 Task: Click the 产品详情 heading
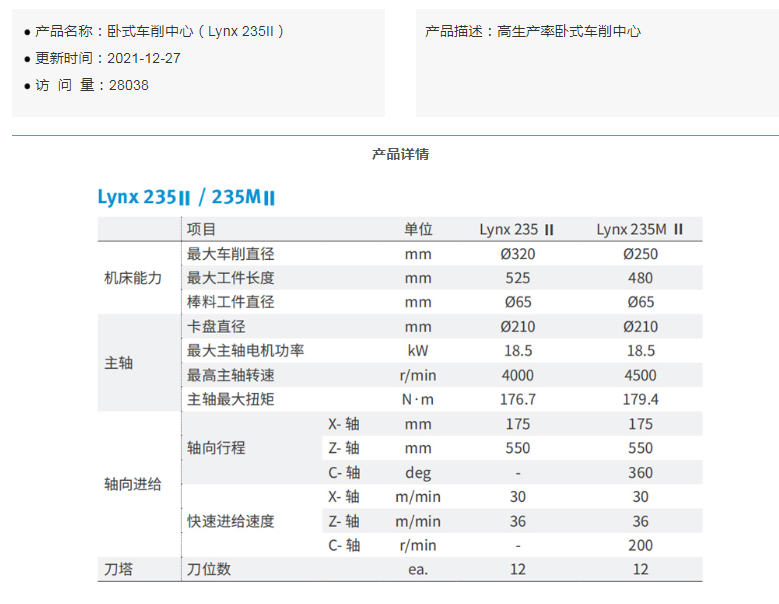click(400, 154)
